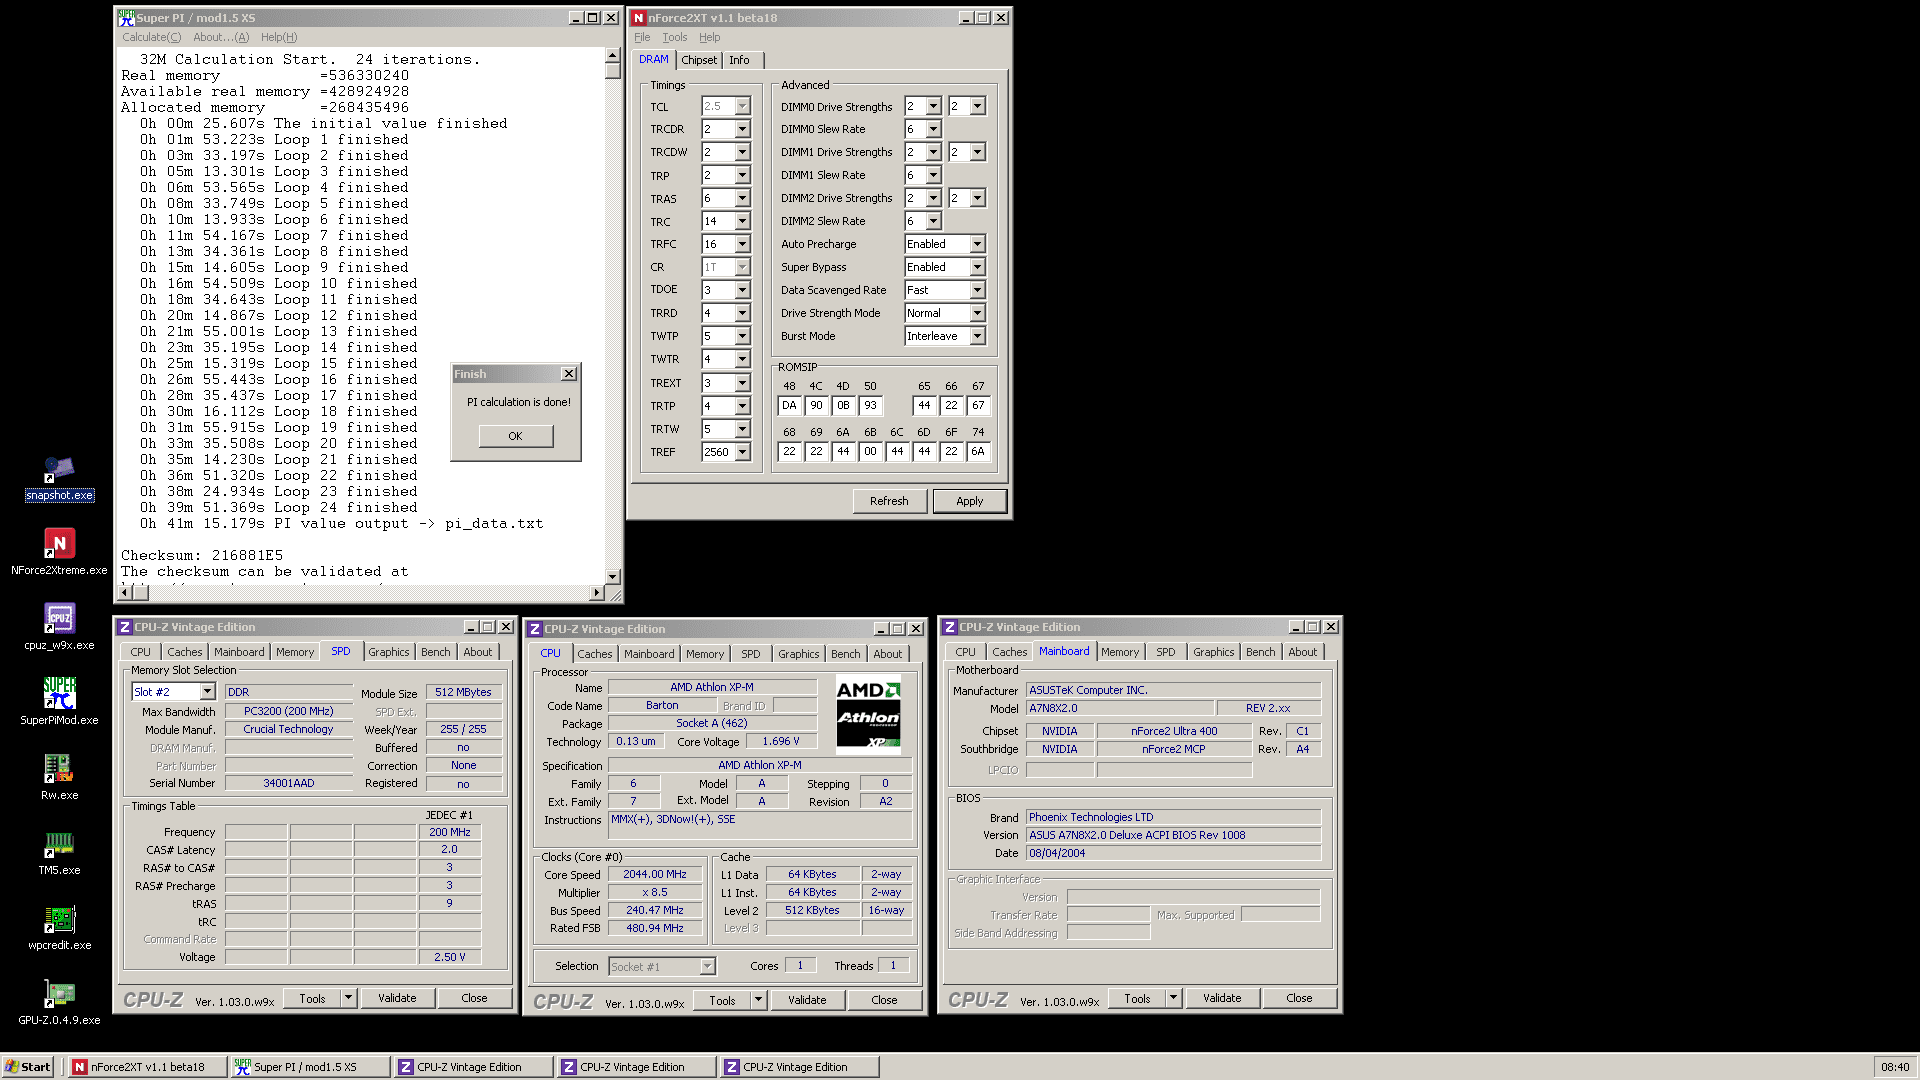This screenshot has width=1920, height=1080.
Task: Open wpcredit.exe desktop icon
Action: click(x=59, y=927)
